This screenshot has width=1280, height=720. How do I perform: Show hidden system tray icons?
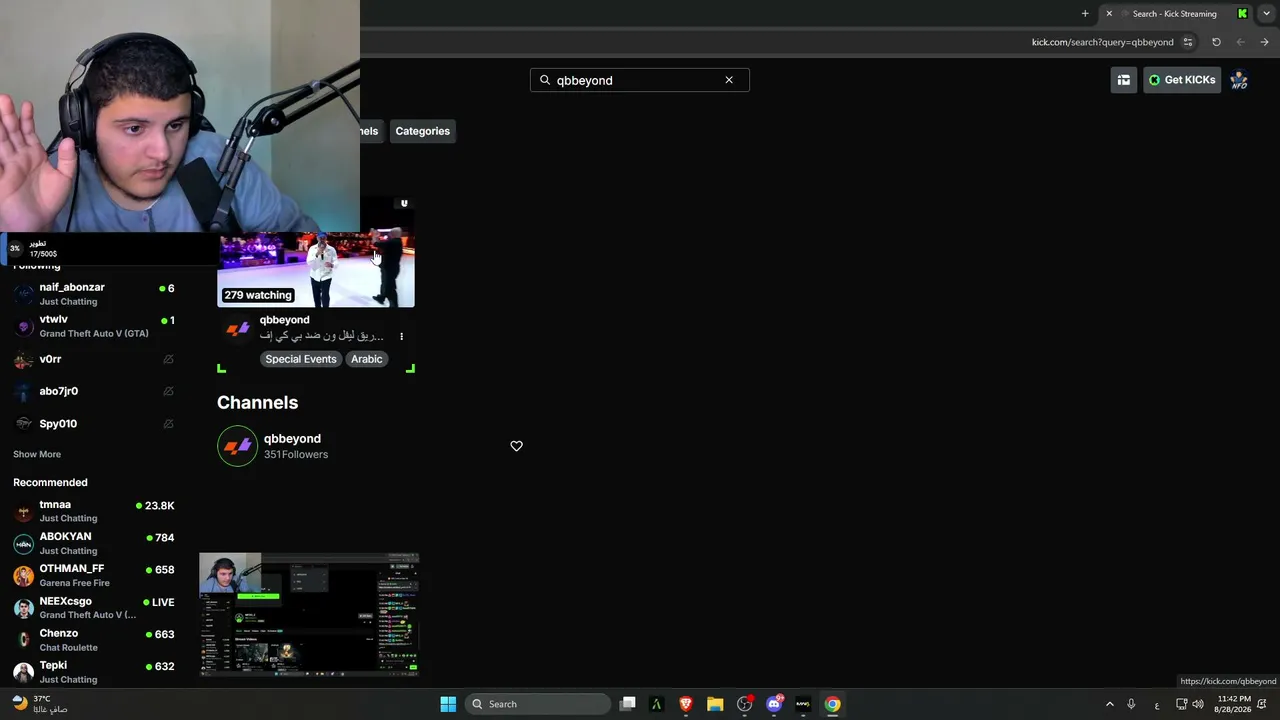point(1109,704)
